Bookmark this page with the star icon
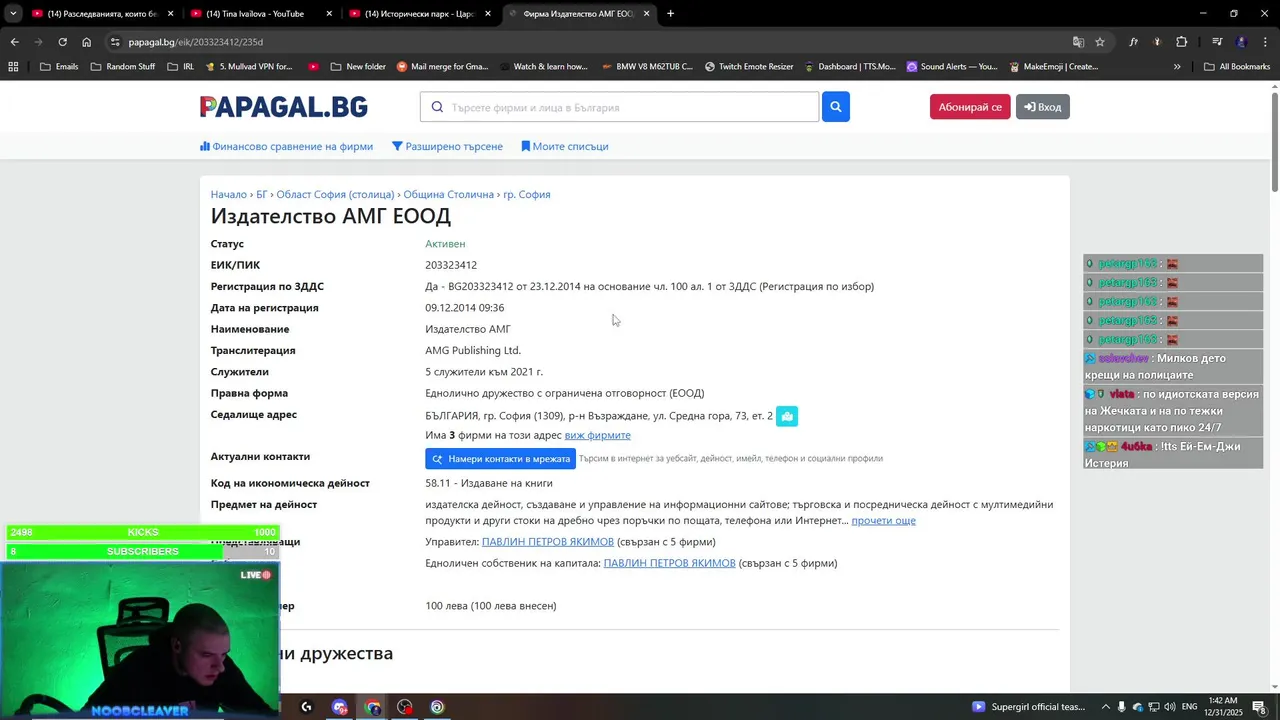The height and width of the screenshot is (720, 1280). (x=1100, y=42)
